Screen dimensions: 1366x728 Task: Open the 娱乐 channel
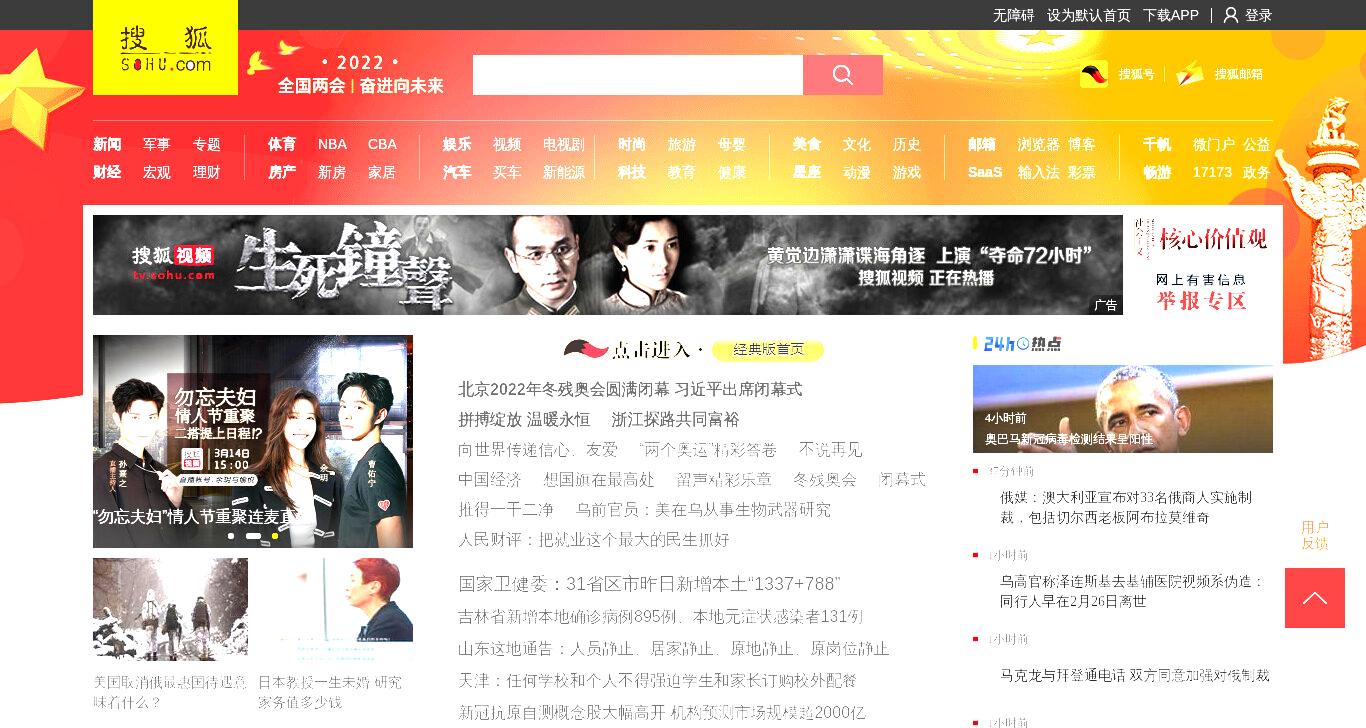pos(457,144)
